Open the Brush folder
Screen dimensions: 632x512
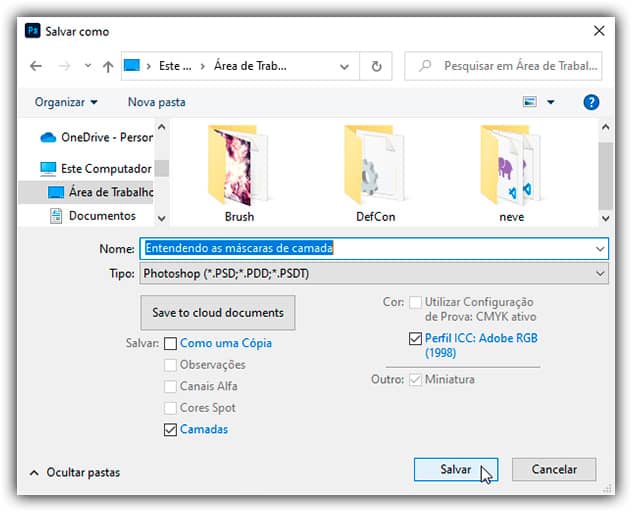pyautogui.click(x=239, y=170)
